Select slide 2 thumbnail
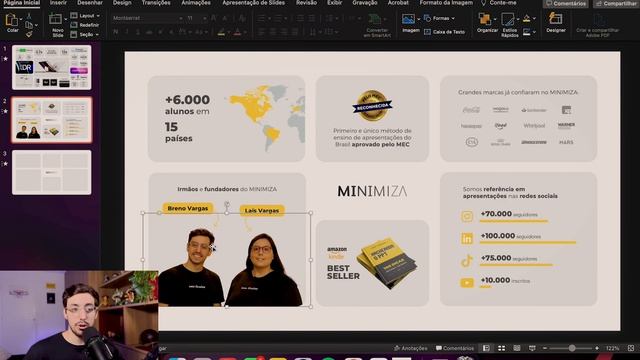This screenshot has width=640, height=360. [51, 120]
